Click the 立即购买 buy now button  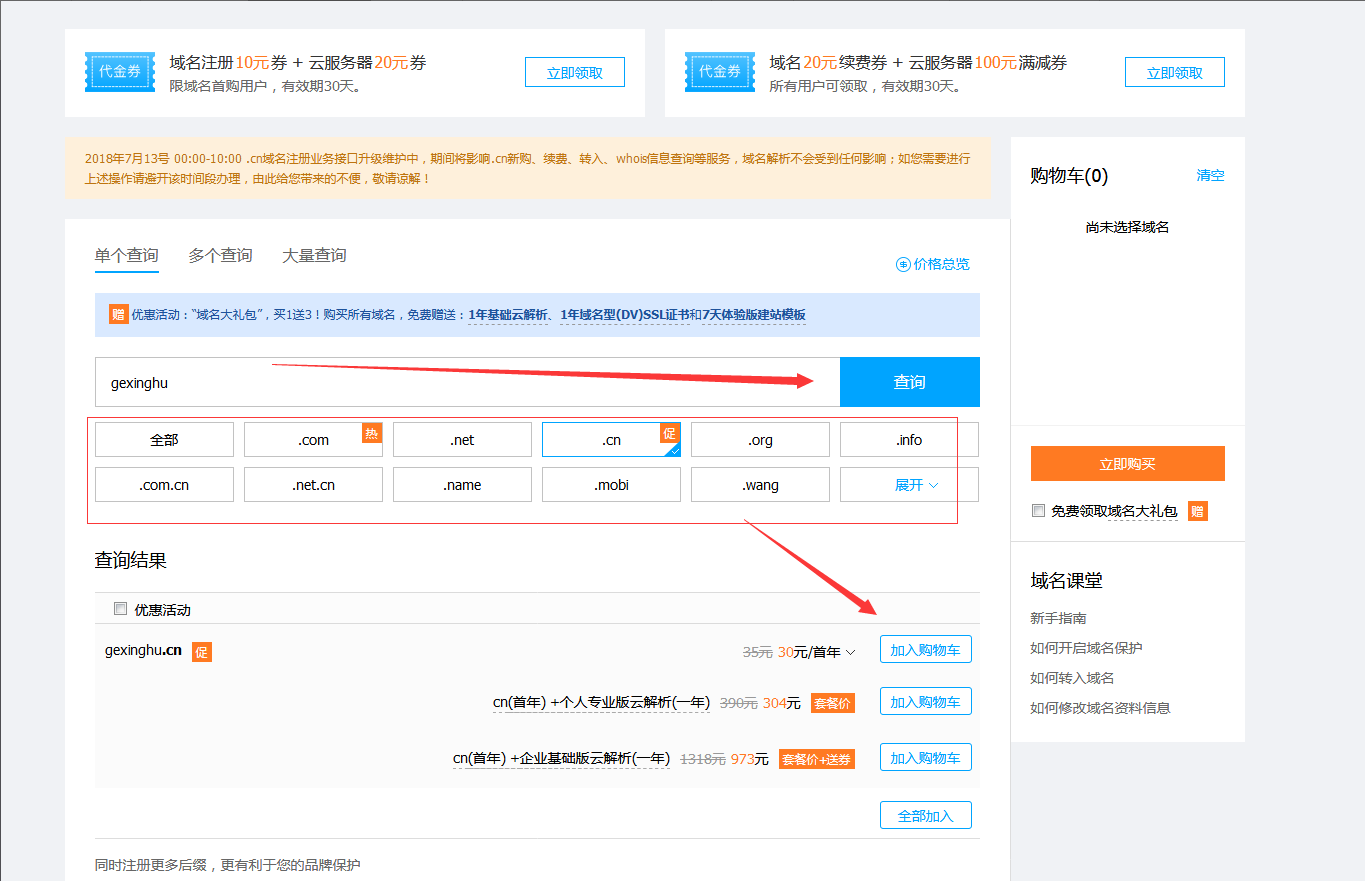pyautogui.click(x=1127, y=463)
